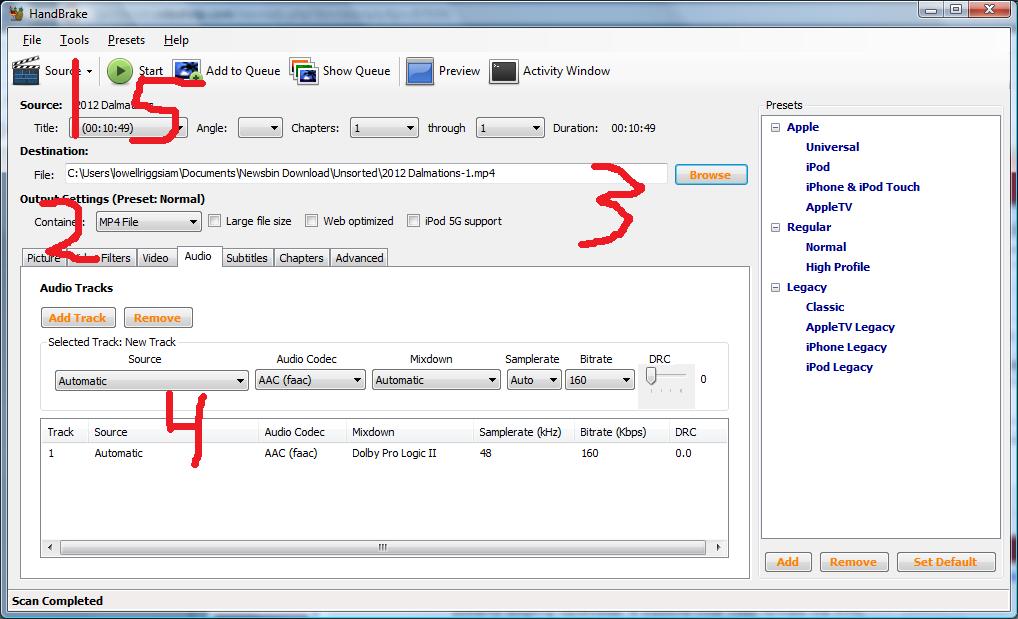Screen dimensions: 1018x619
Task: Select the iPod preset
Action: click(817, 167)
